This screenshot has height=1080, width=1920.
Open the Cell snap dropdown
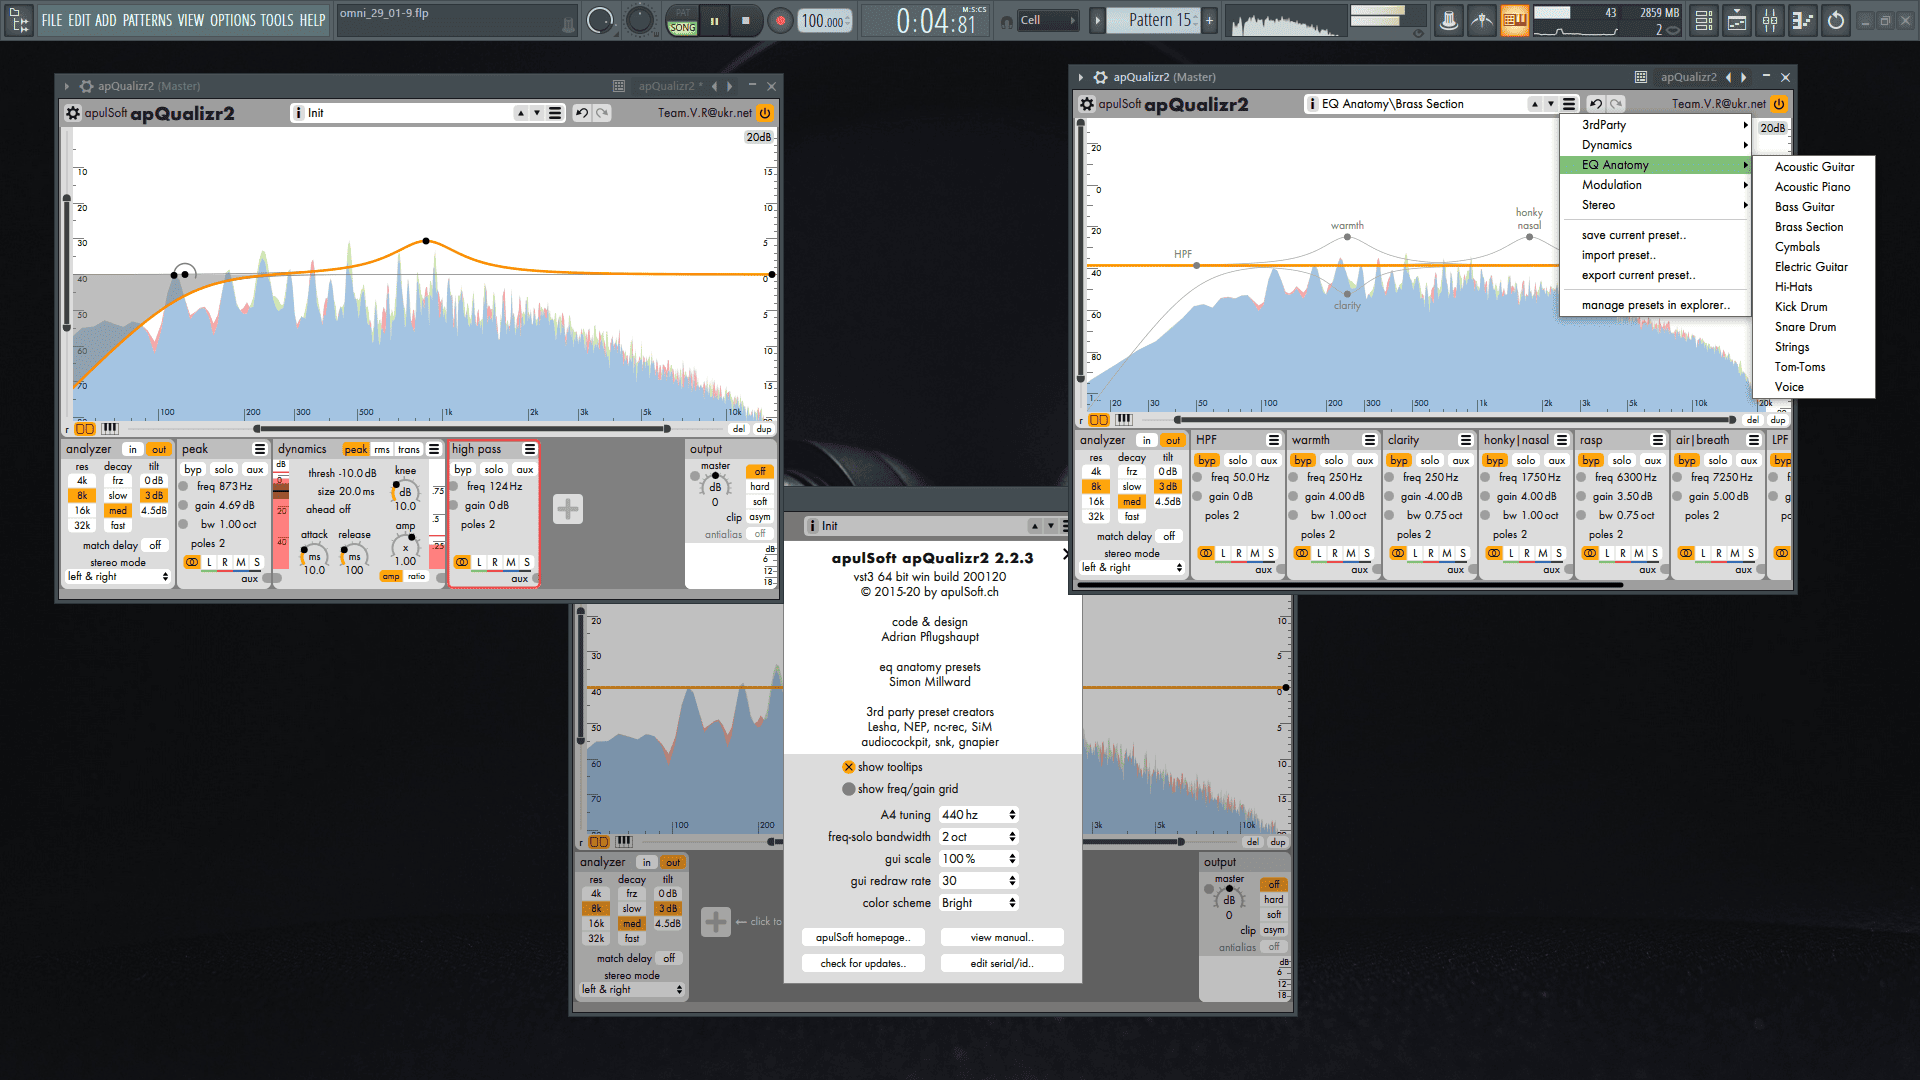click(x=1047, y=20)
